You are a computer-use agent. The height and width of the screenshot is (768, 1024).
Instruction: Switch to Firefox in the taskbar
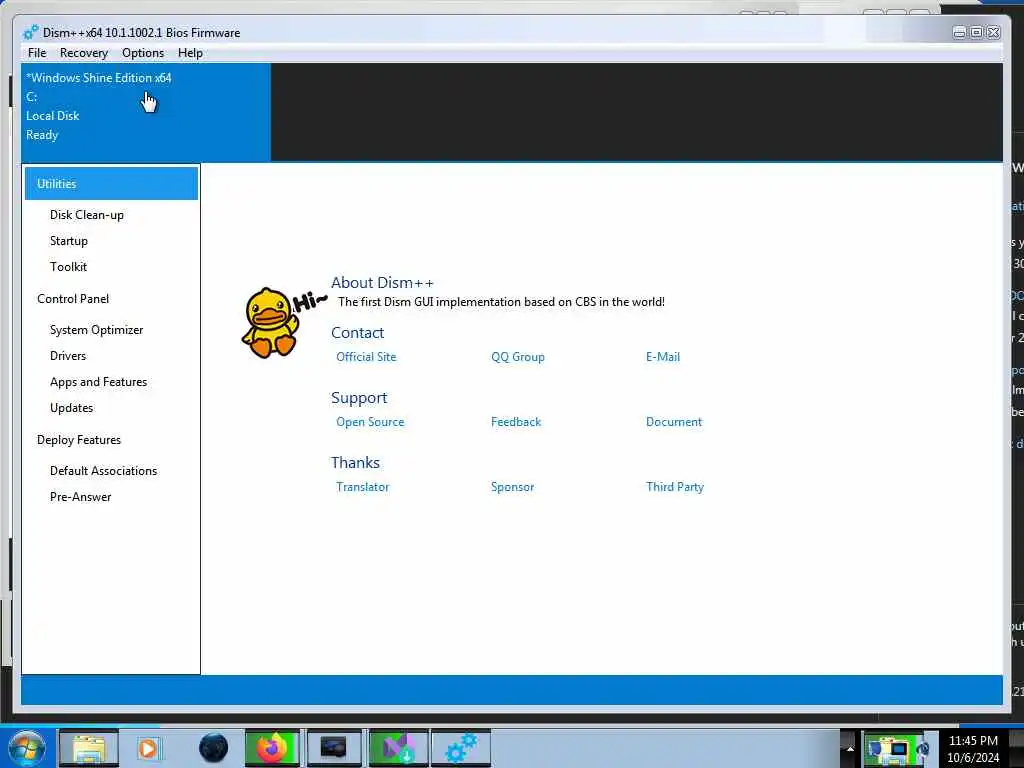pos(272,748)
